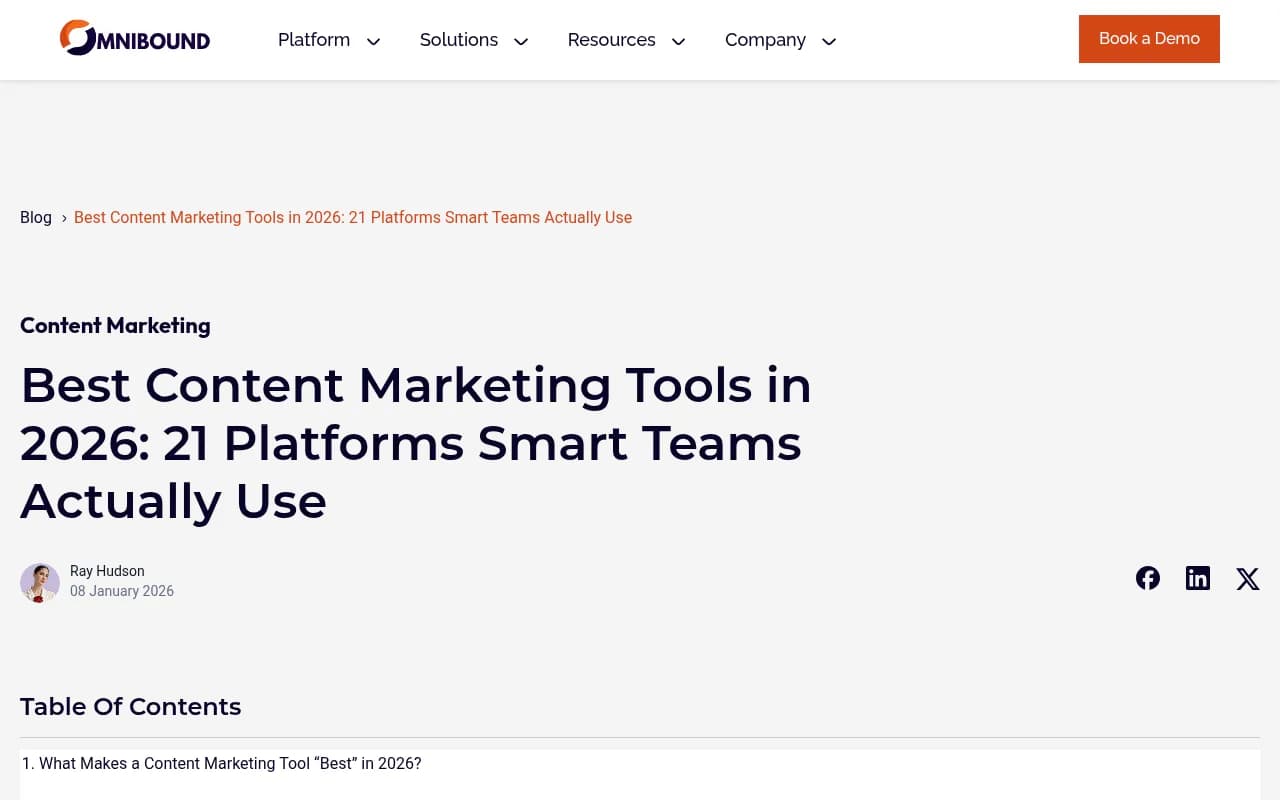Viewport: 1280px width, 800px height.
Task: Open the Company menu
Action: (x=765, y=40)
